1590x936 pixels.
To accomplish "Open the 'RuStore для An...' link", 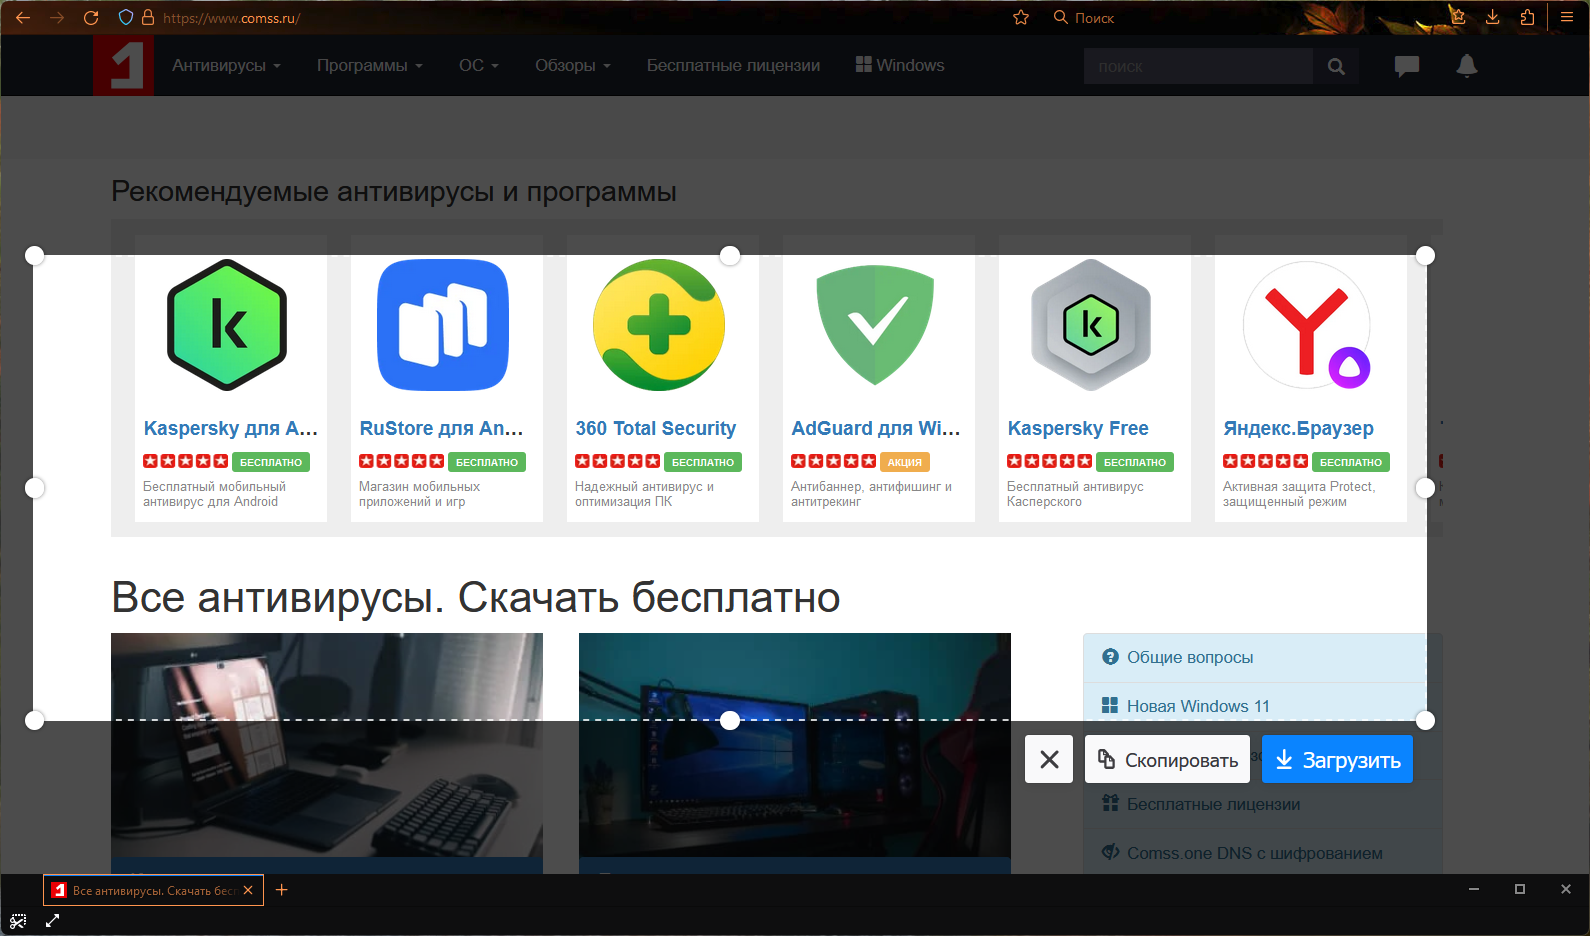I will point(441,428).
